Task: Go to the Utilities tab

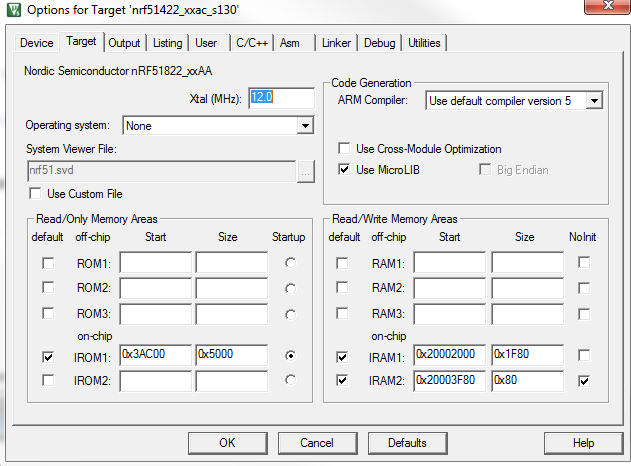Action: click(424, 43)
